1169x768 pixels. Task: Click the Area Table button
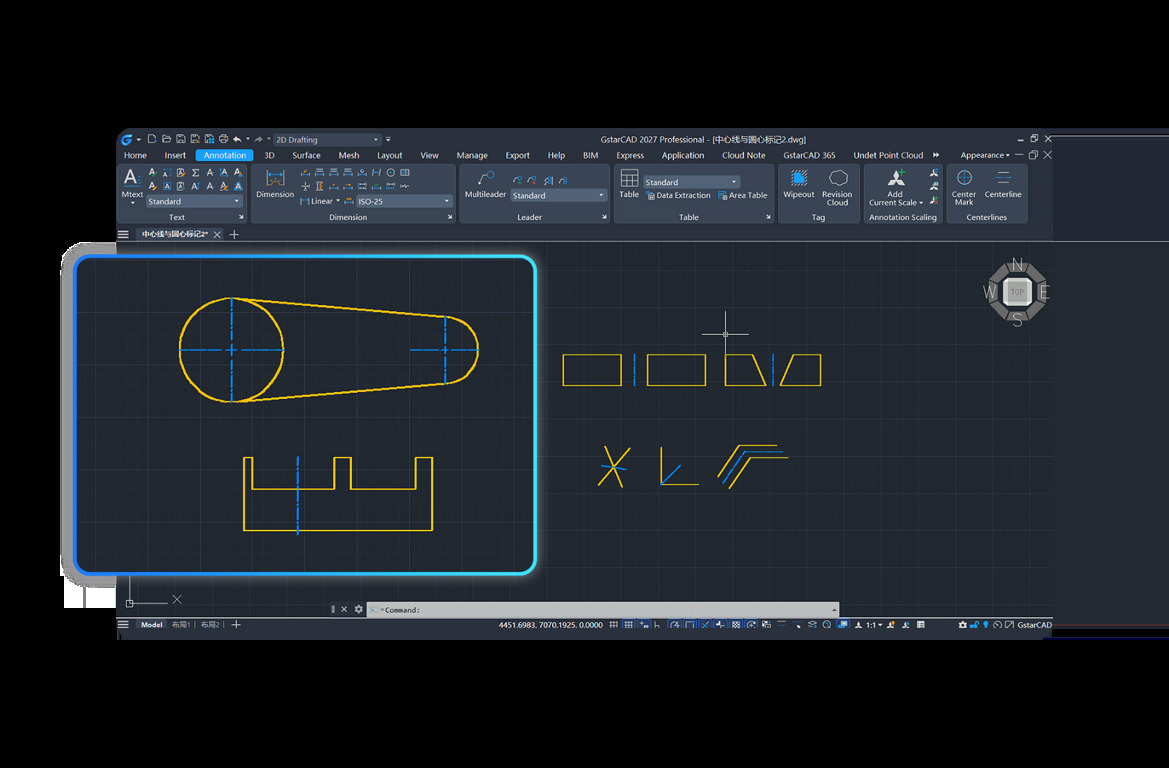[x=743, y=195]
